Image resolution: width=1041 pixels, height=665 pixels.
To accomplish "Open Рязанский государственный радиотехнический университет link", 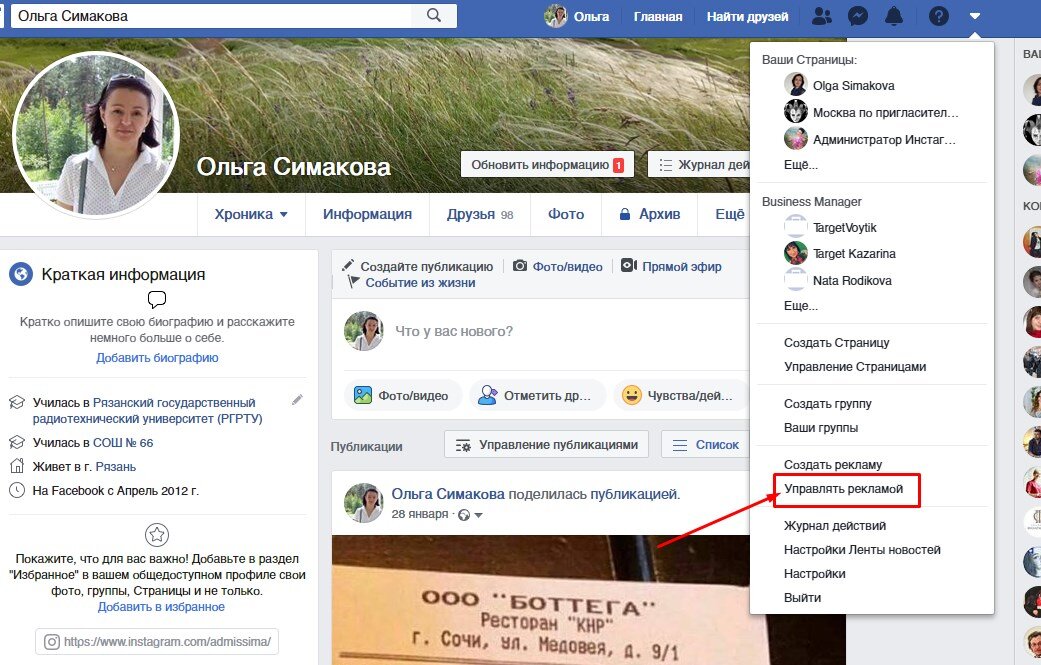I will pyautogui.click(x=147, y=411).
